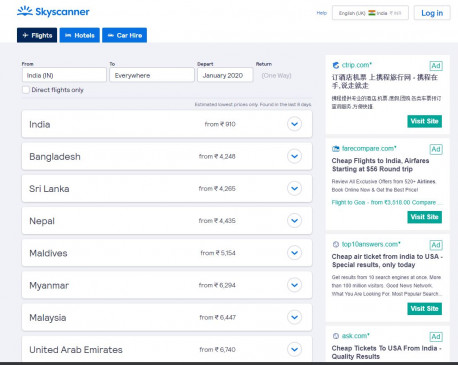
Task: Open the farecompare.com ad link
Action: tap(369, 148)
